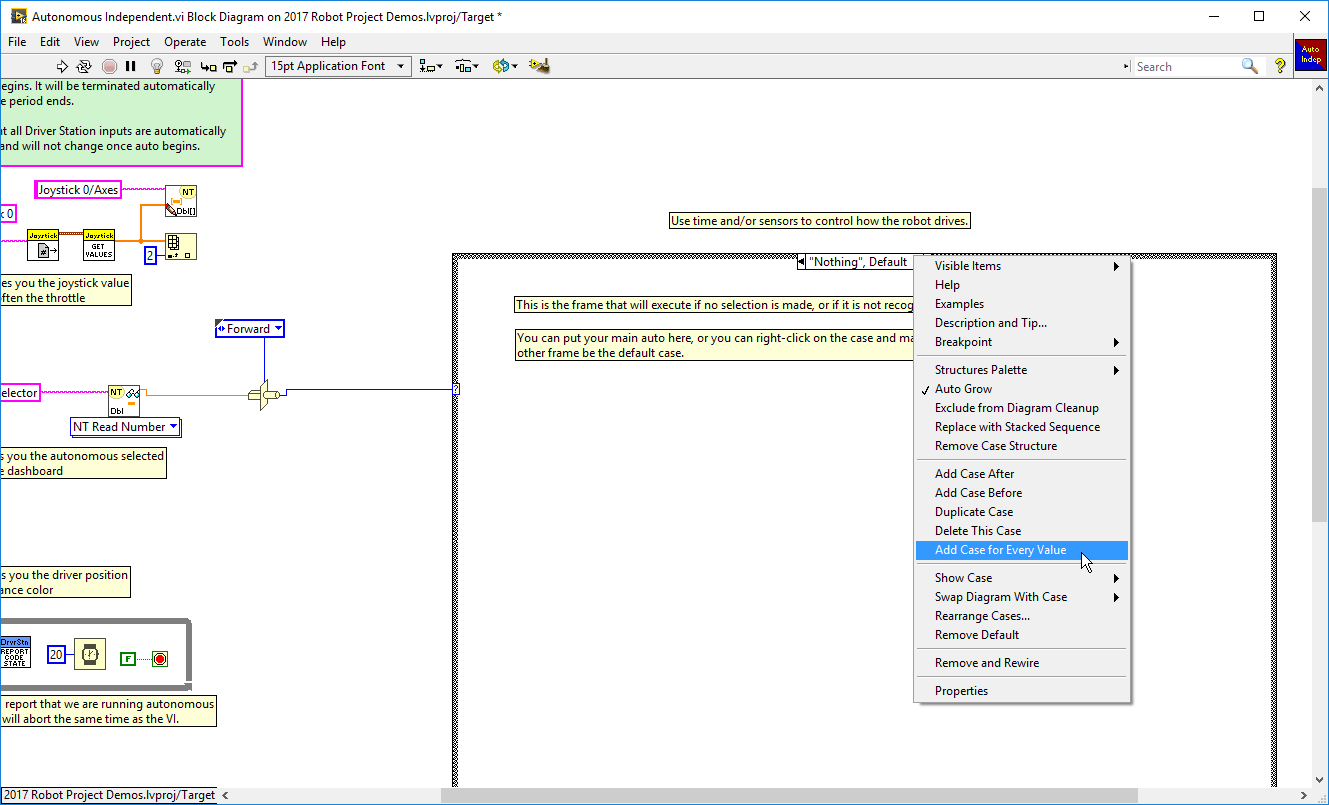Click the Context Help question mark icon
This screenshot has height=805, width=1329.
pyautogui.click(x=1280, y=66)
